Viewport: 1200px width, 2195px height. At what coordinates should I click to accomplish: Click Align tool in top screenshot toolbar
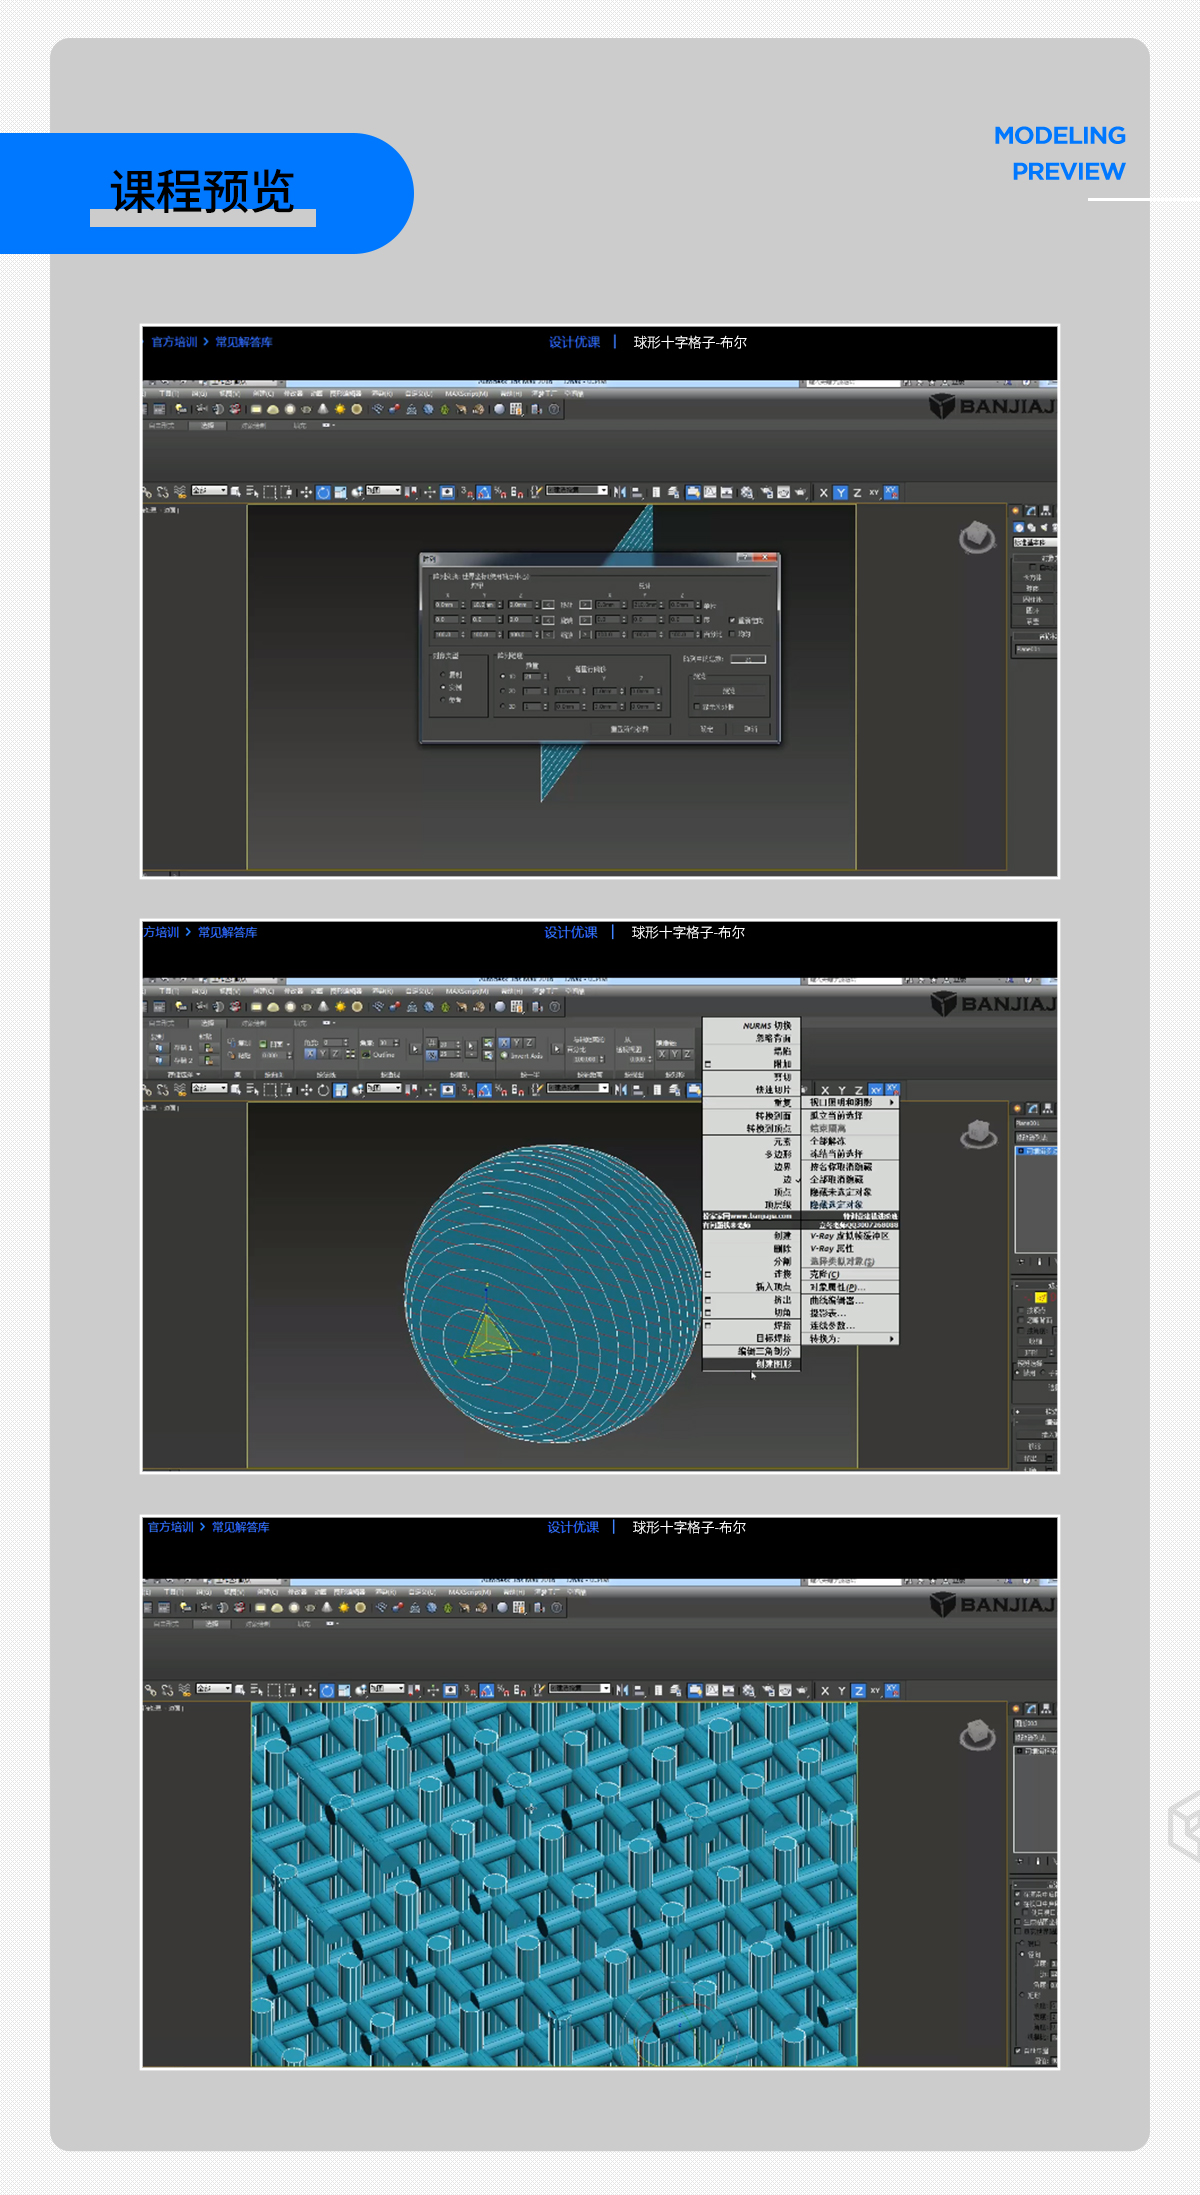point(637,492)
